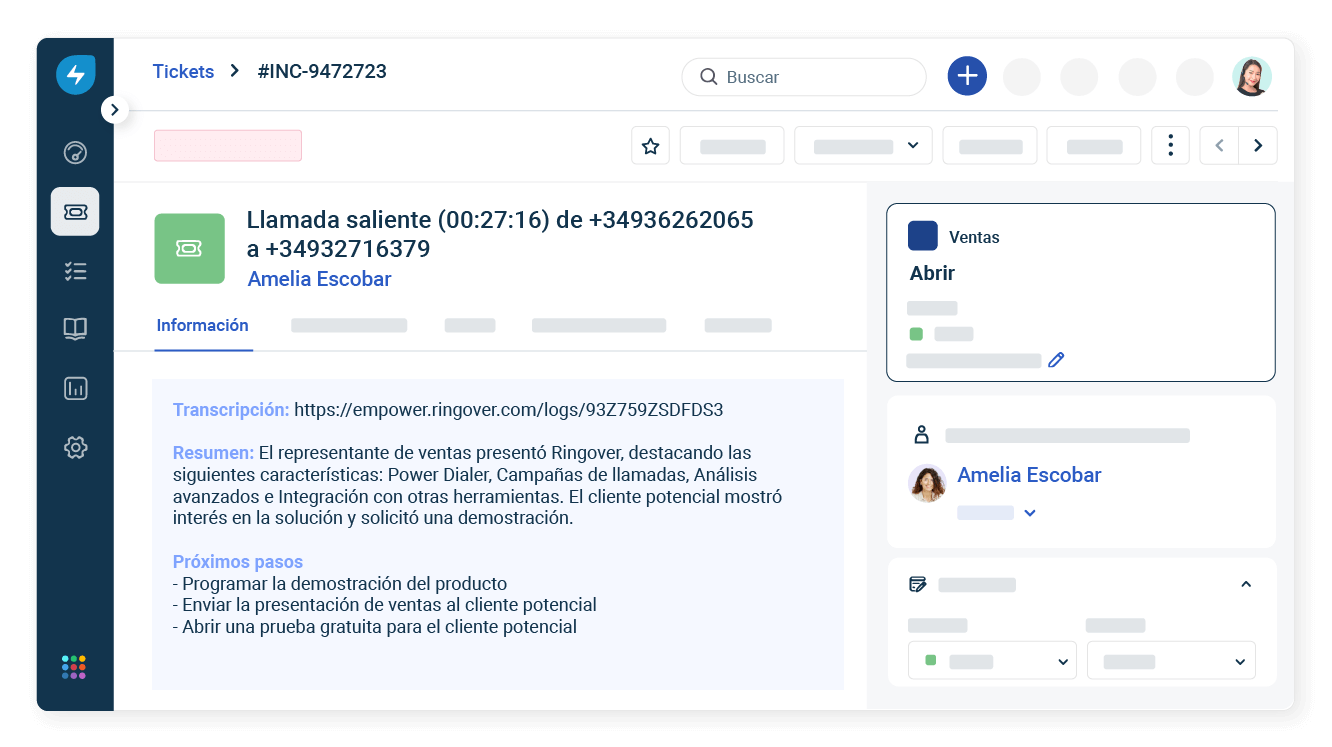This screenshot has width=1332, height=747.
Task: Open the apps grid icon at sidebar bottom
Action: [x=75, y=667]
